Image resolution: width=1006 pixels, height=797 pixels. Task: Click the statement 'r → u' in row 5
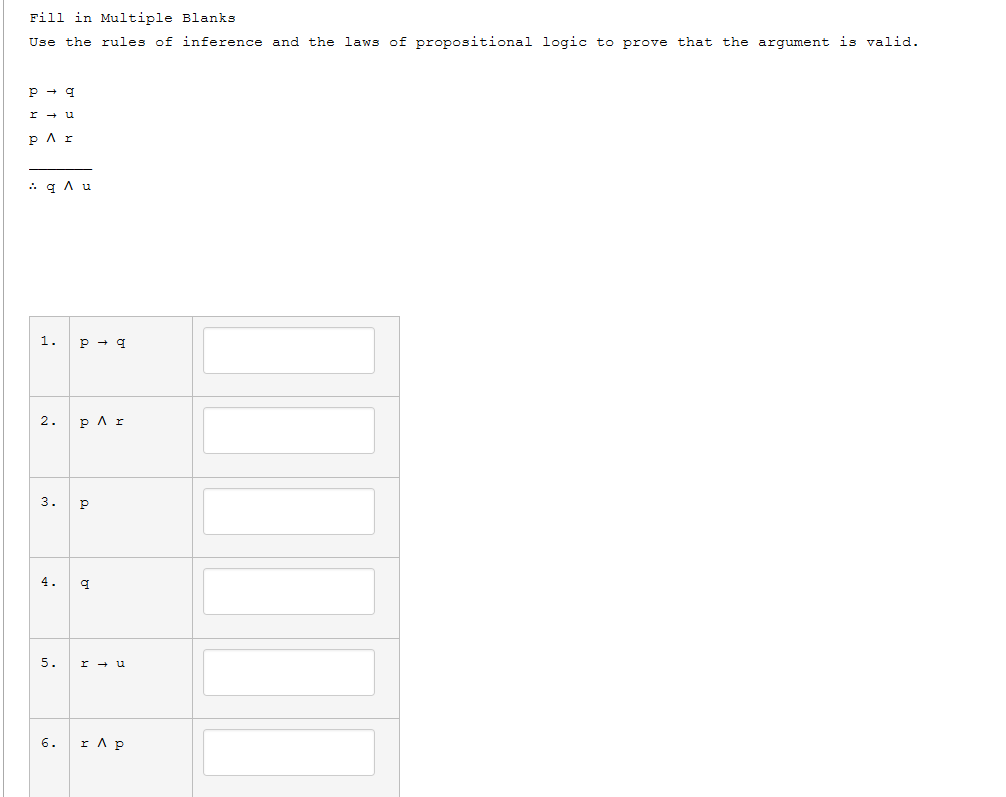coord(102,662)
